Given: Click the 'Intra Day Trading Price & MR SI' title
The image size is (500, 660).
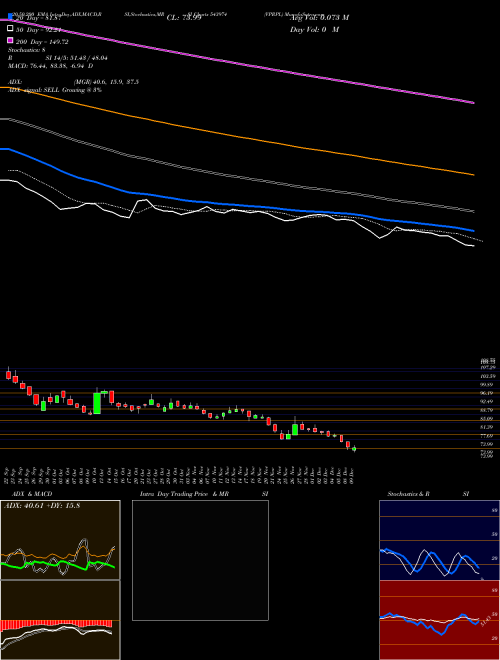Looking at the screenshot, I should pos(204,494).
